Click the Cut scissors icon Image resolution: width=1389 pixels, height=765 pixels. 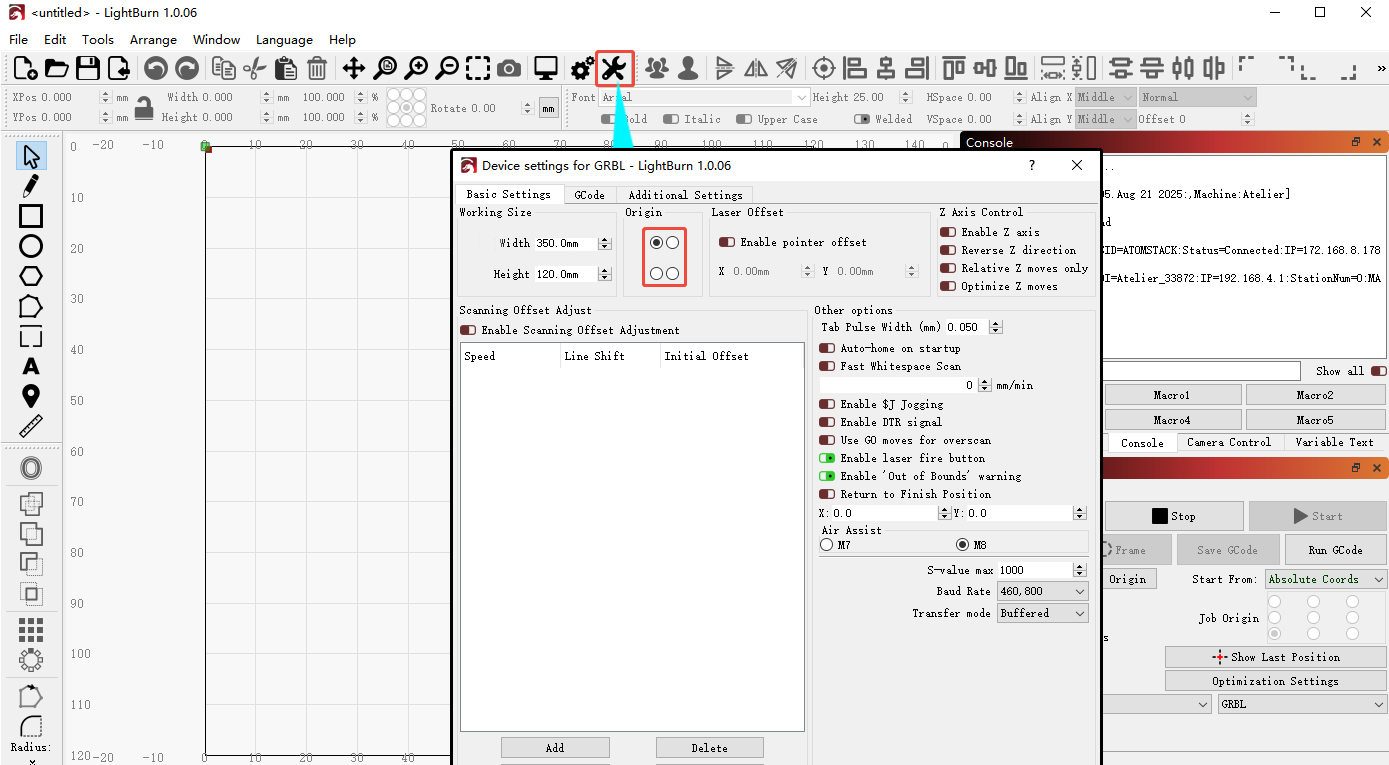[255, 68]
